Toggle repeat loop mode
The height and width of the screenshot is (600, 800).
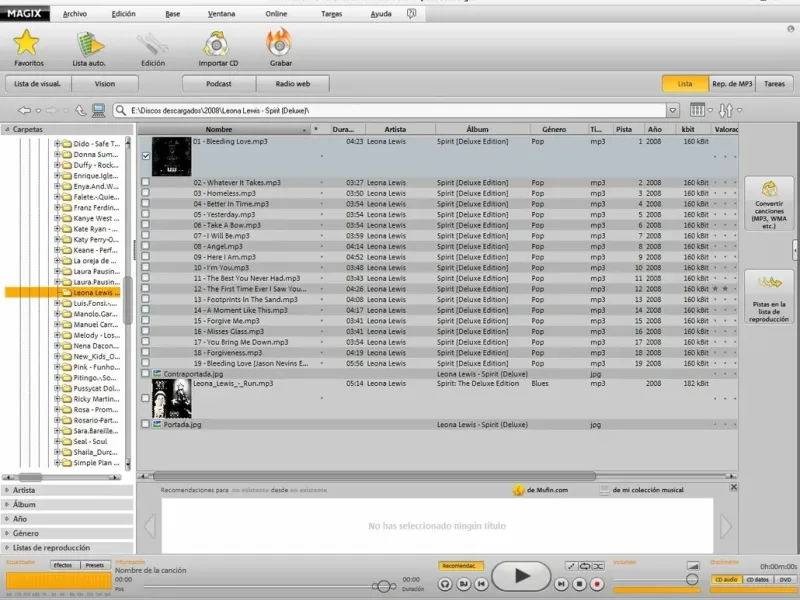coord(585,566)
